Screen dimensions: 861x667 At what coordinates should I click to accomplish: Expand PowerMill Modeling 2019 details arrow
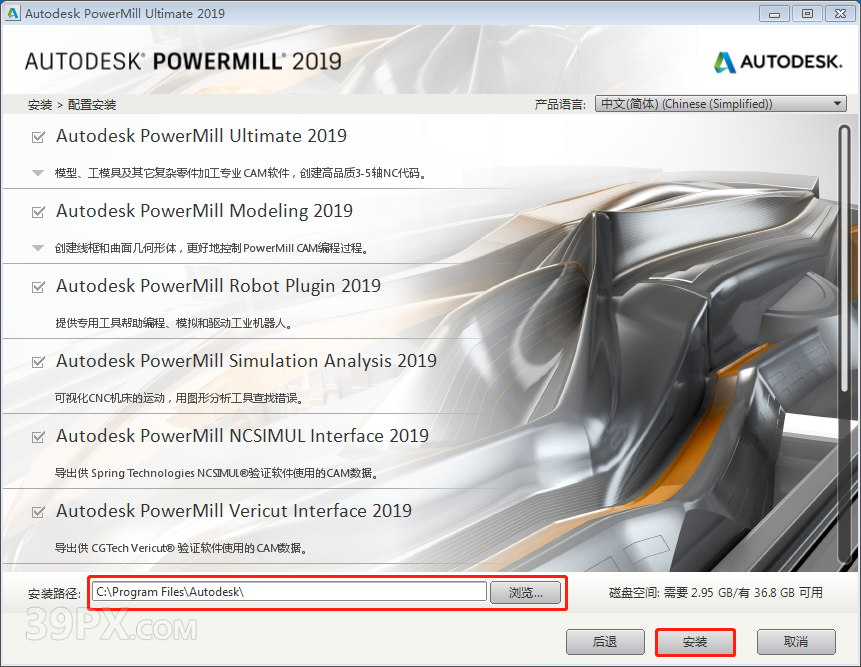tap(38, 248)
